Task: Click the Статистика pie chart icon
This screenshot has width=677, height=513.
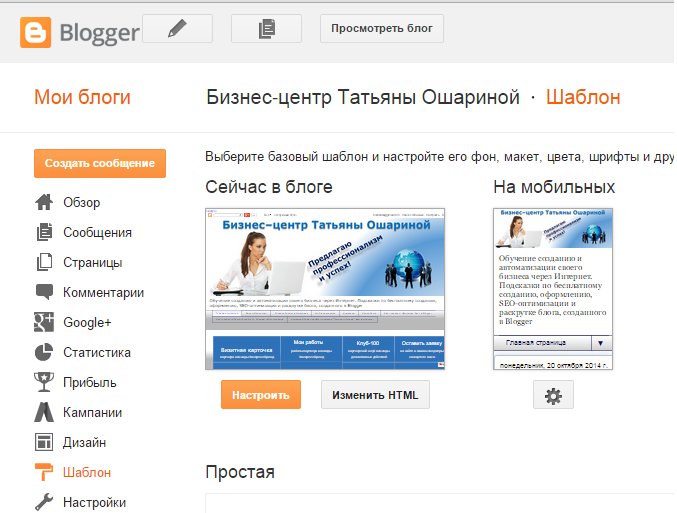Action: 44,352
